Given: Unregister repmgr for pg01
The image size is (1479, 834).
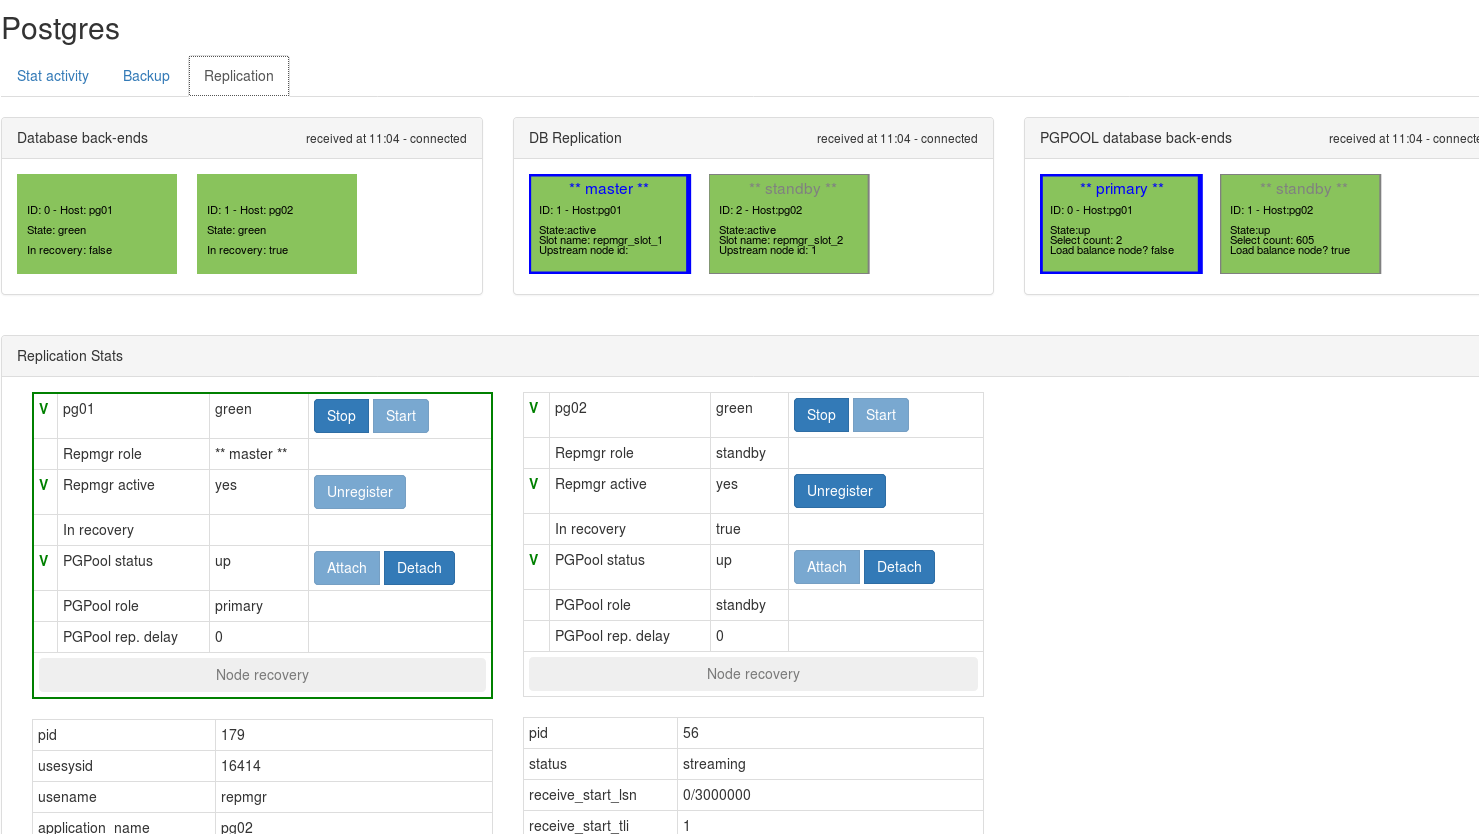Looking at the screenshot, I should [360, 492].
